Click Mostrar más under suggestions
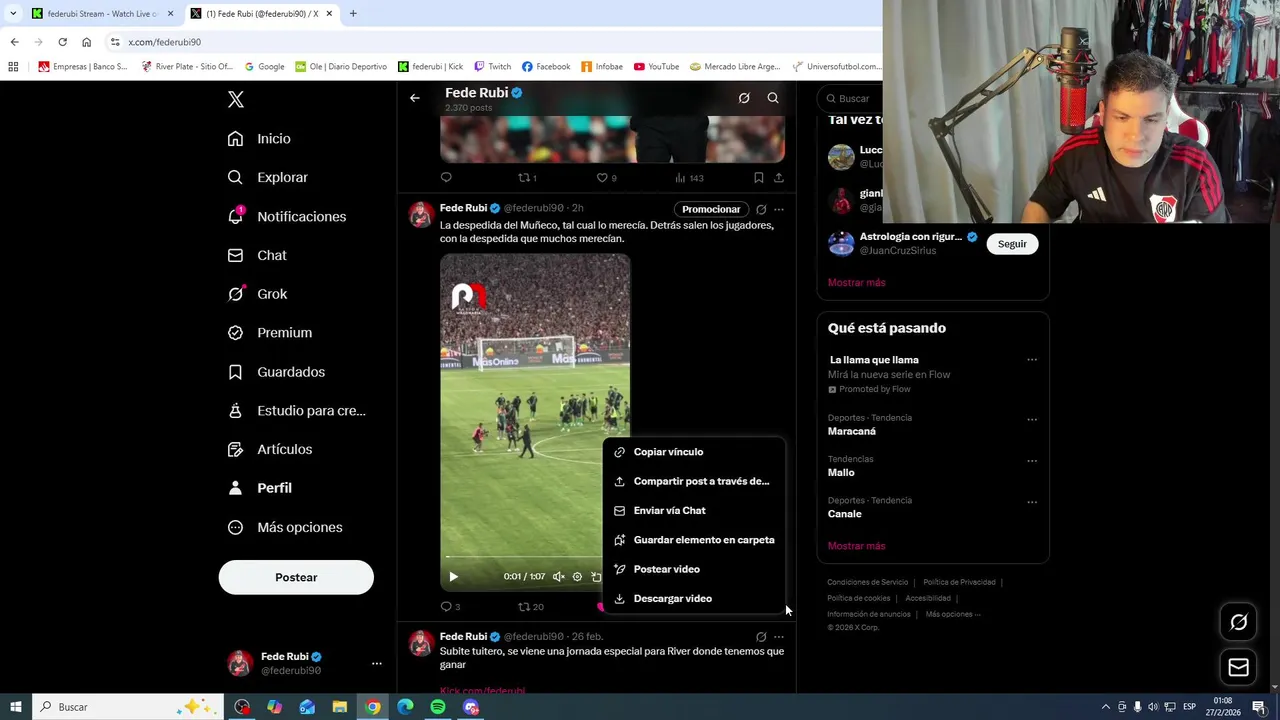The height and width of the screenshot is (720, 1280). pyautogui.click(x=857, y=283)
